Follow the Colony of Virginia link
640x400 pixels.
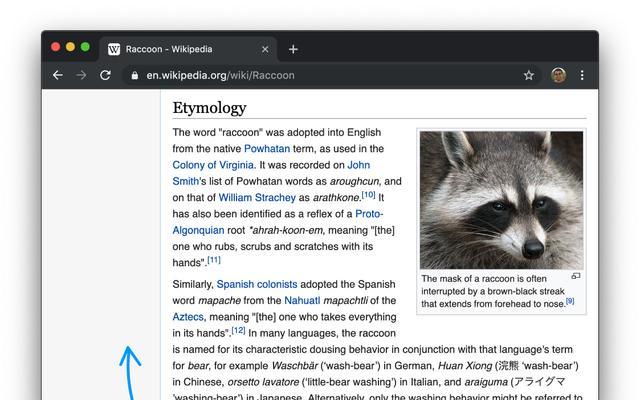pos(213,165)
